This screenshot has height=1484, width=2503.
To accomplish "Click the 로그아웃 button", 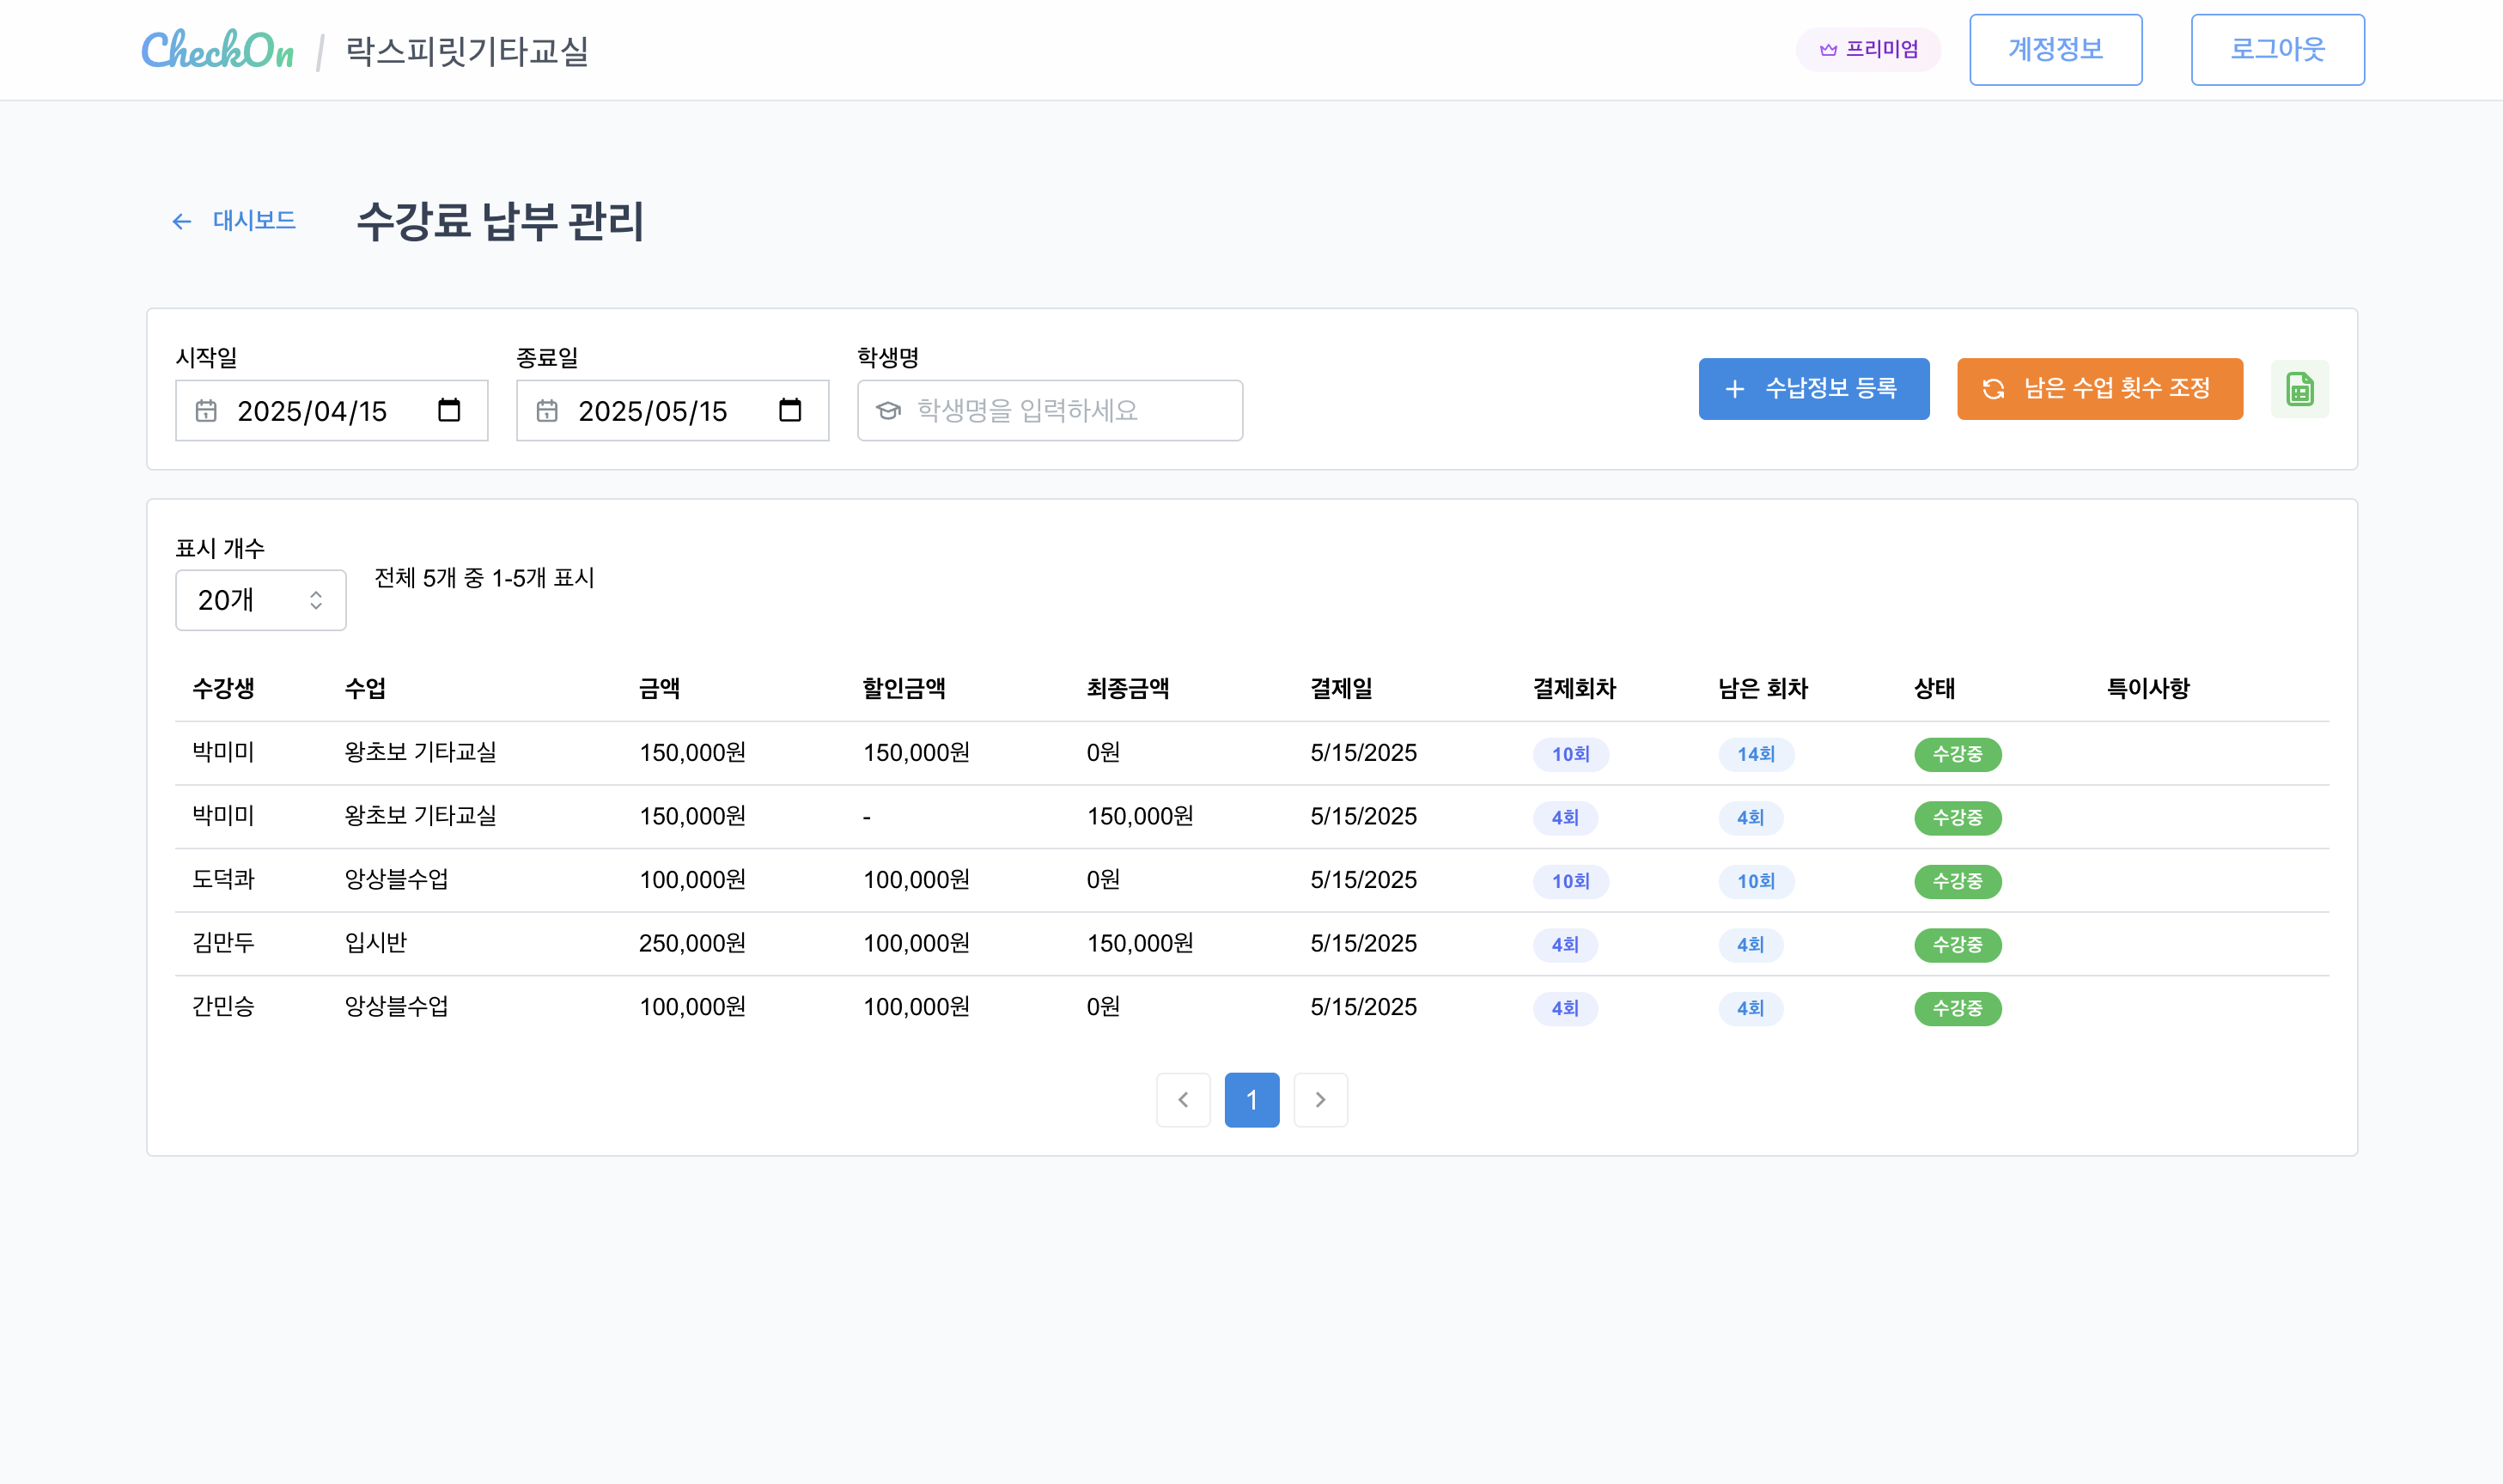I will 2277,50.
